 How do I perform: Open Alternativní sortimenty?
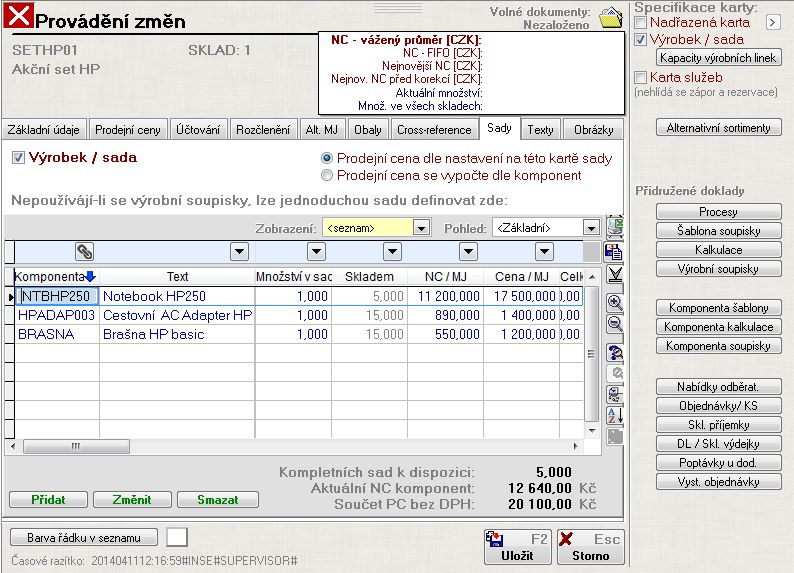pos(718,128)
